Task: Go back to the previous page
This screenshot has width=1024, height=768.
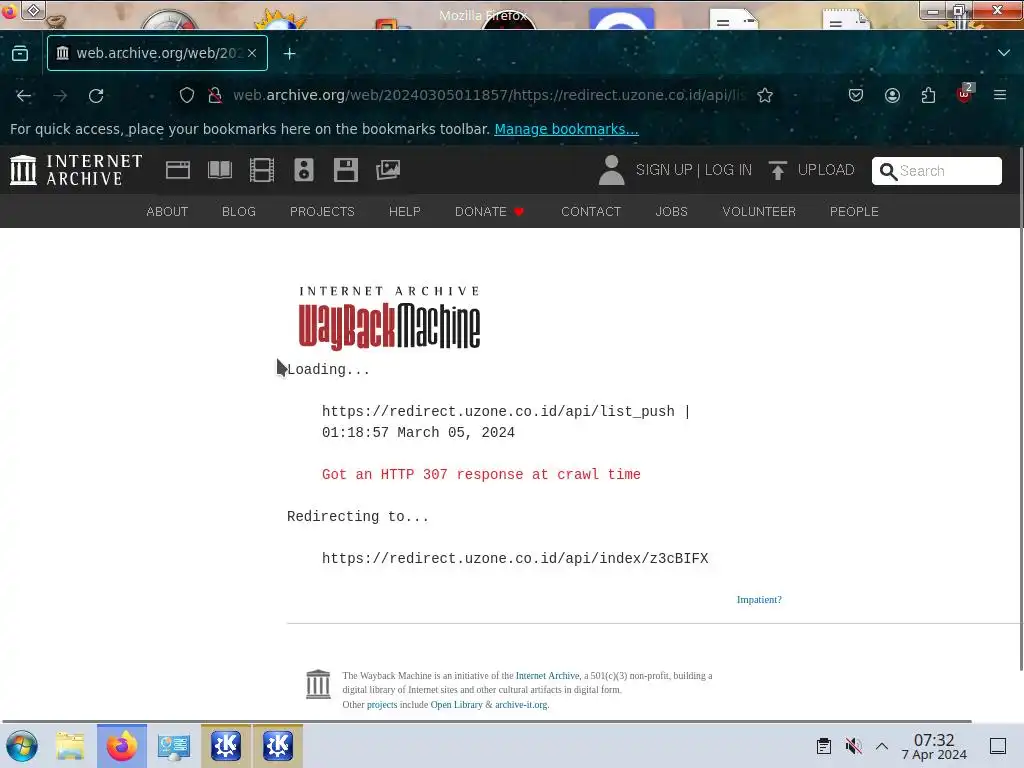Action: click(x=24, y=95)
